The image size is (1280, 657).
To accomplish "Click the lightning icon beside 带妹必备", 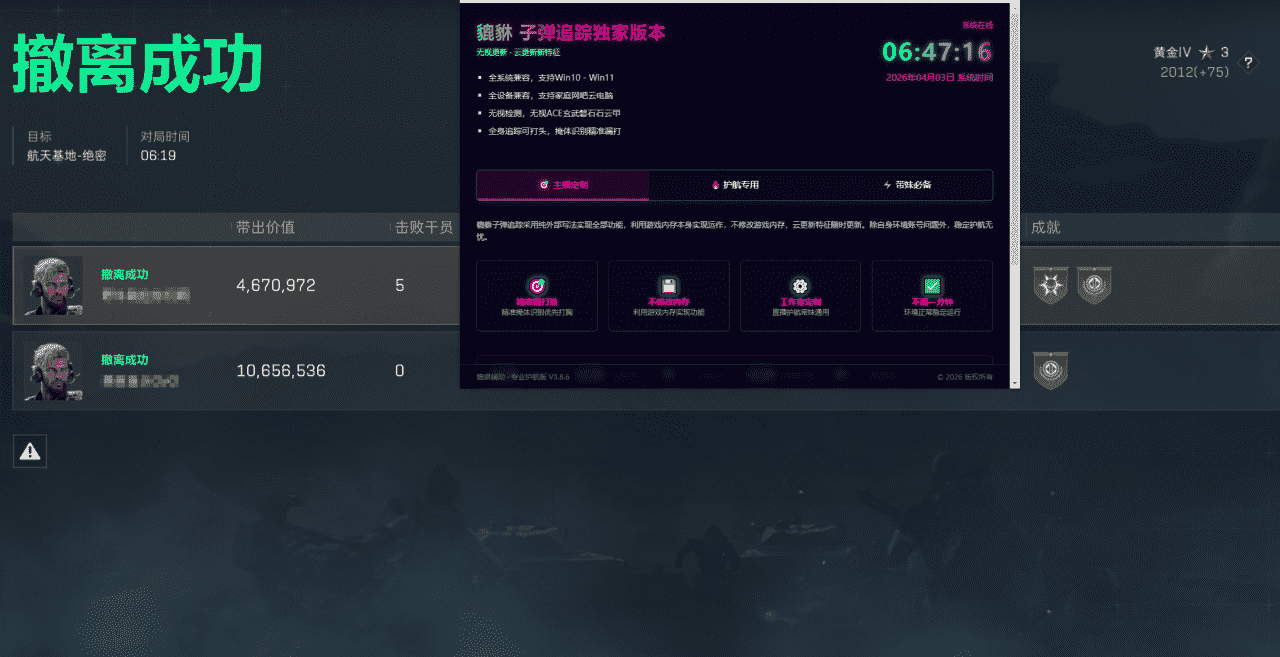I will coord(886,185).
